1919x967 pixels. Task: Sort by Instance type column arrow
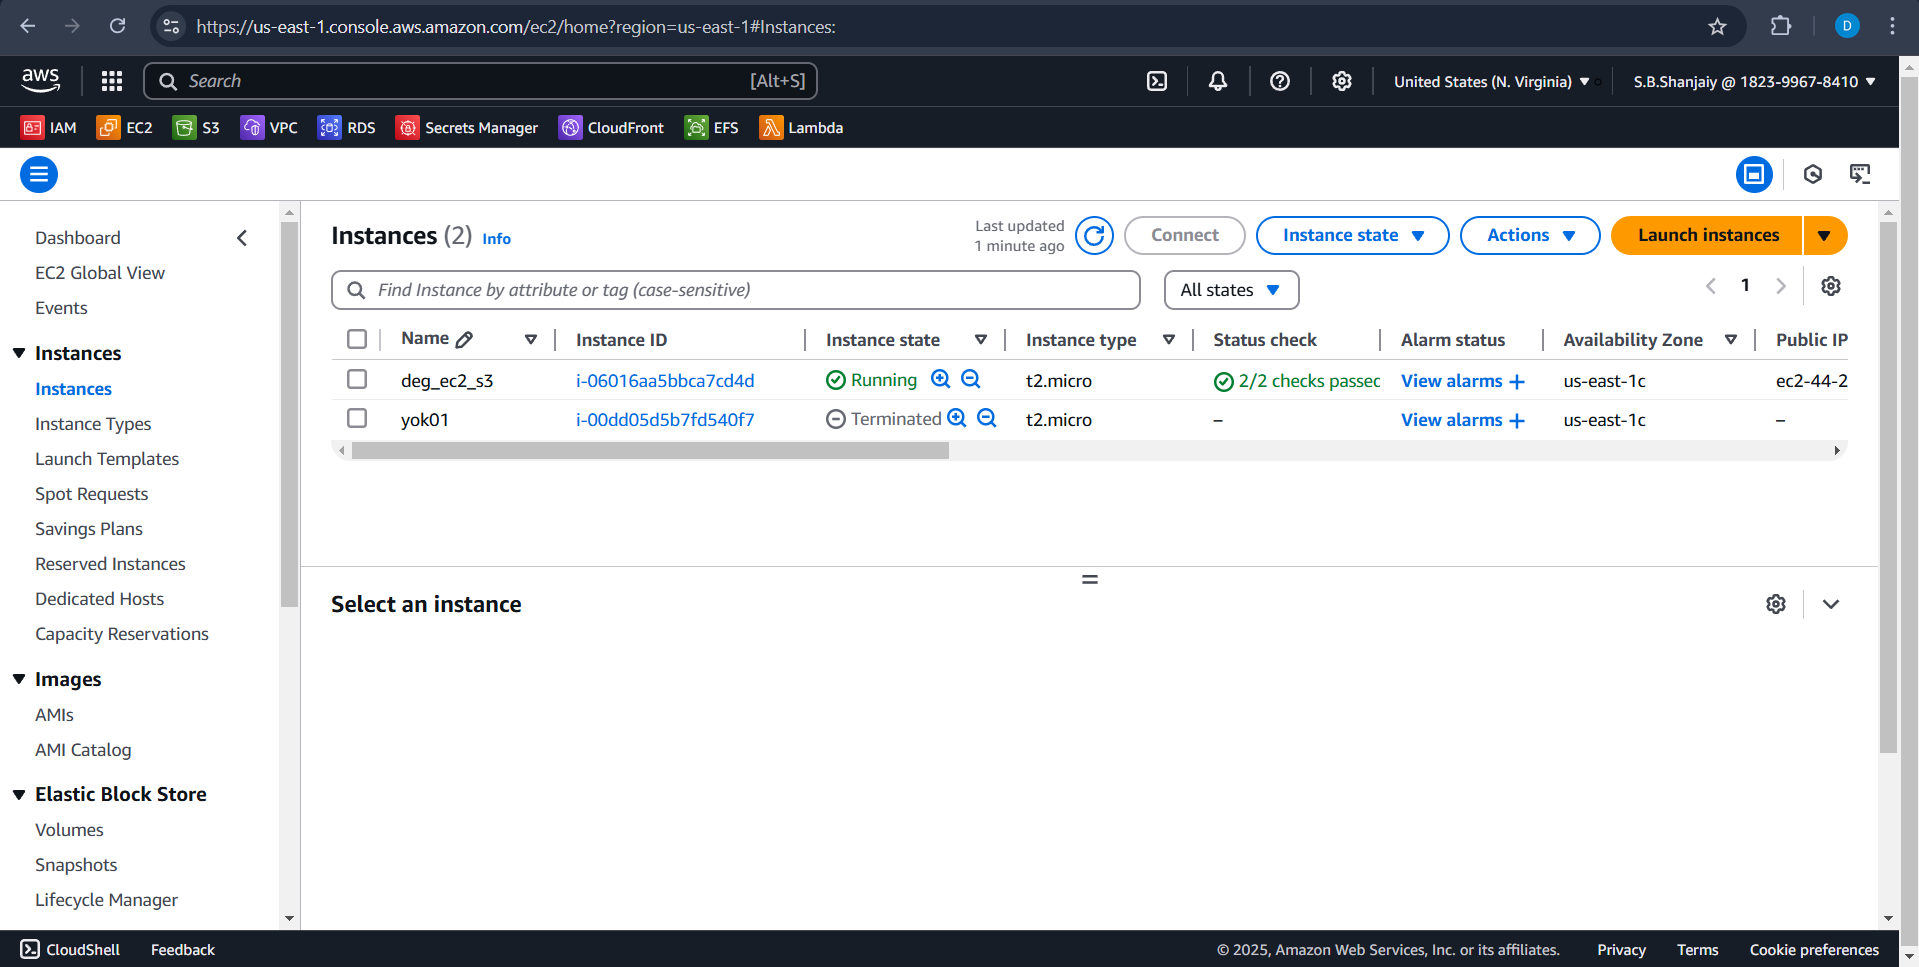[1169, 340]
